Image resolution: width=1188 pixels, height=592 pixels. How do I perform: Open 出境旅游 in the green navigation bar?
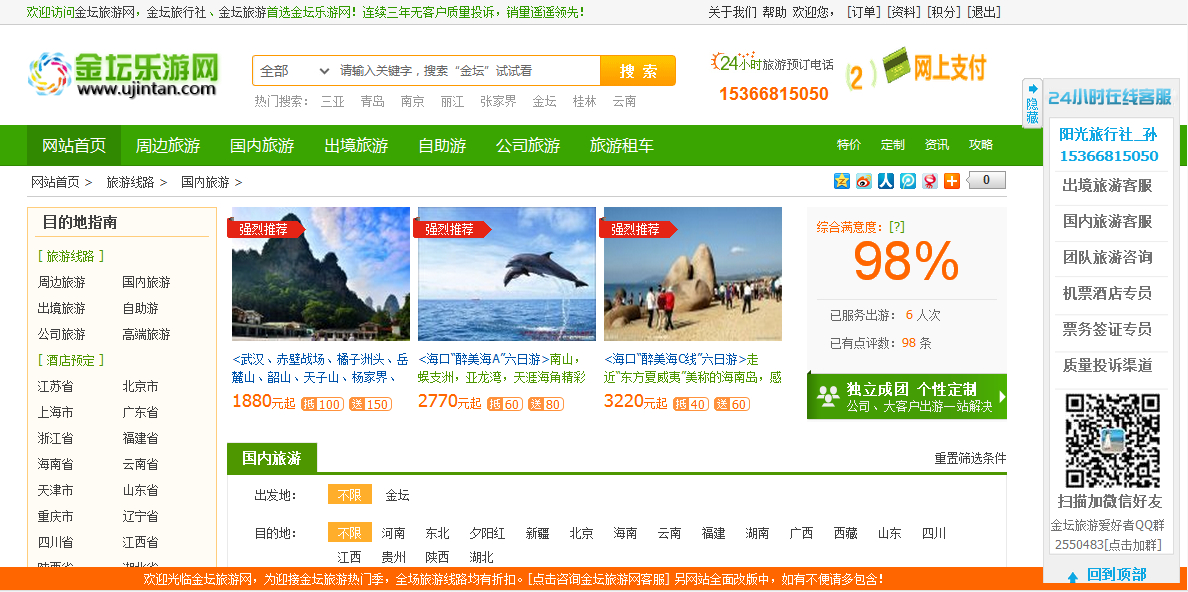point(356,145)
